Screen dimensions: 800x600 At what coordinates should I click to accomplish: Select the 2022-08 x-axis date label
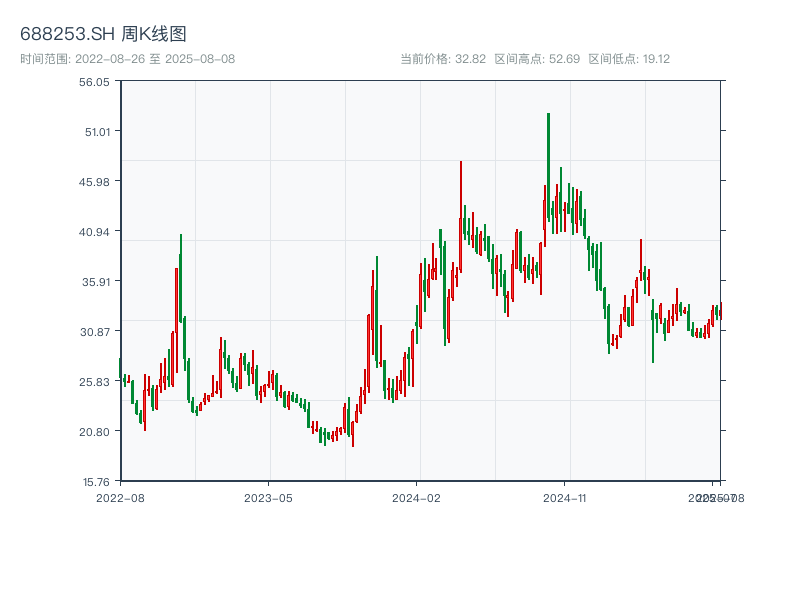[120, 497]
